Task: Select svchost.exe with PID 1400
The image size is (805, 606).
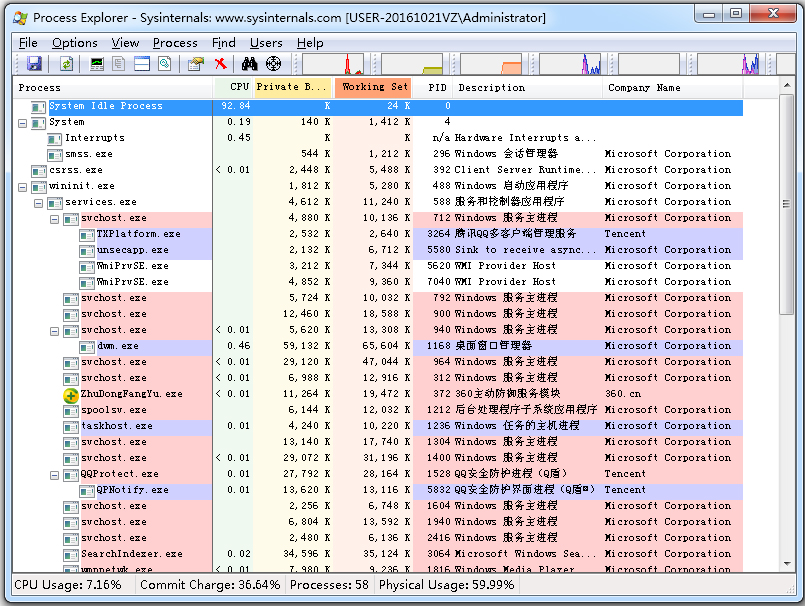Action: [x=378, y=458]
